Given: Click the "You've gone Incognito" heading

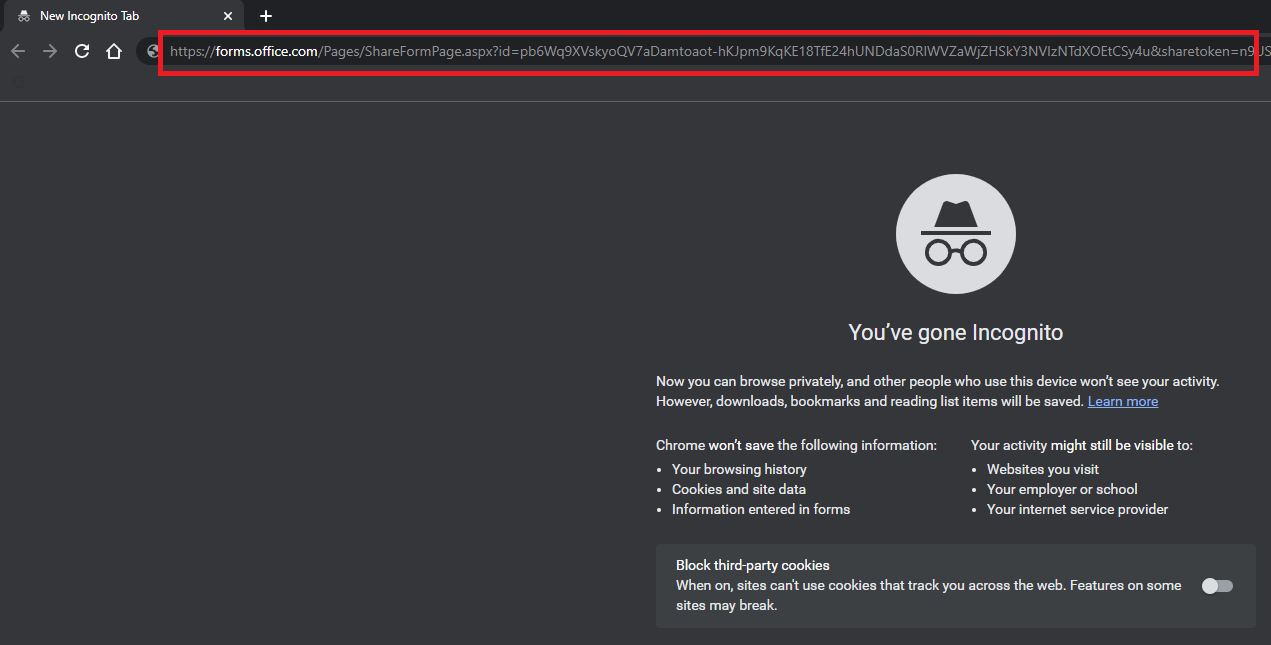Looking at the screenshot, I should point(956,332).
